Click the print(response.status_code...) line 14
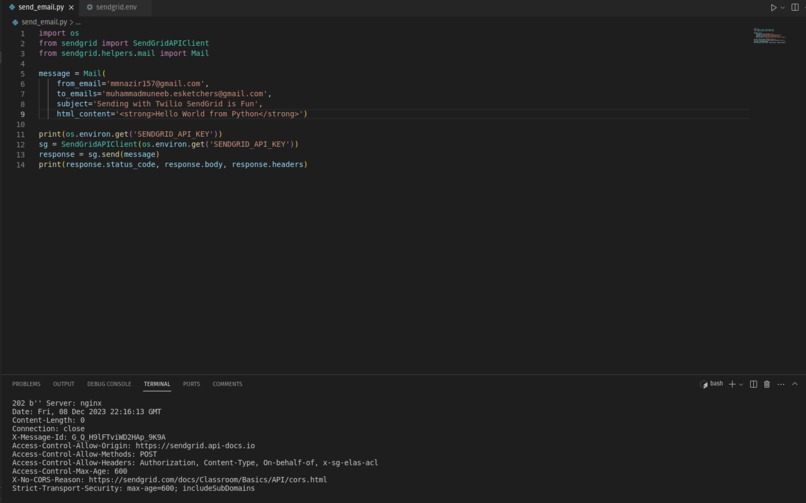Screen dimensions: 806x503 (173, 165)
